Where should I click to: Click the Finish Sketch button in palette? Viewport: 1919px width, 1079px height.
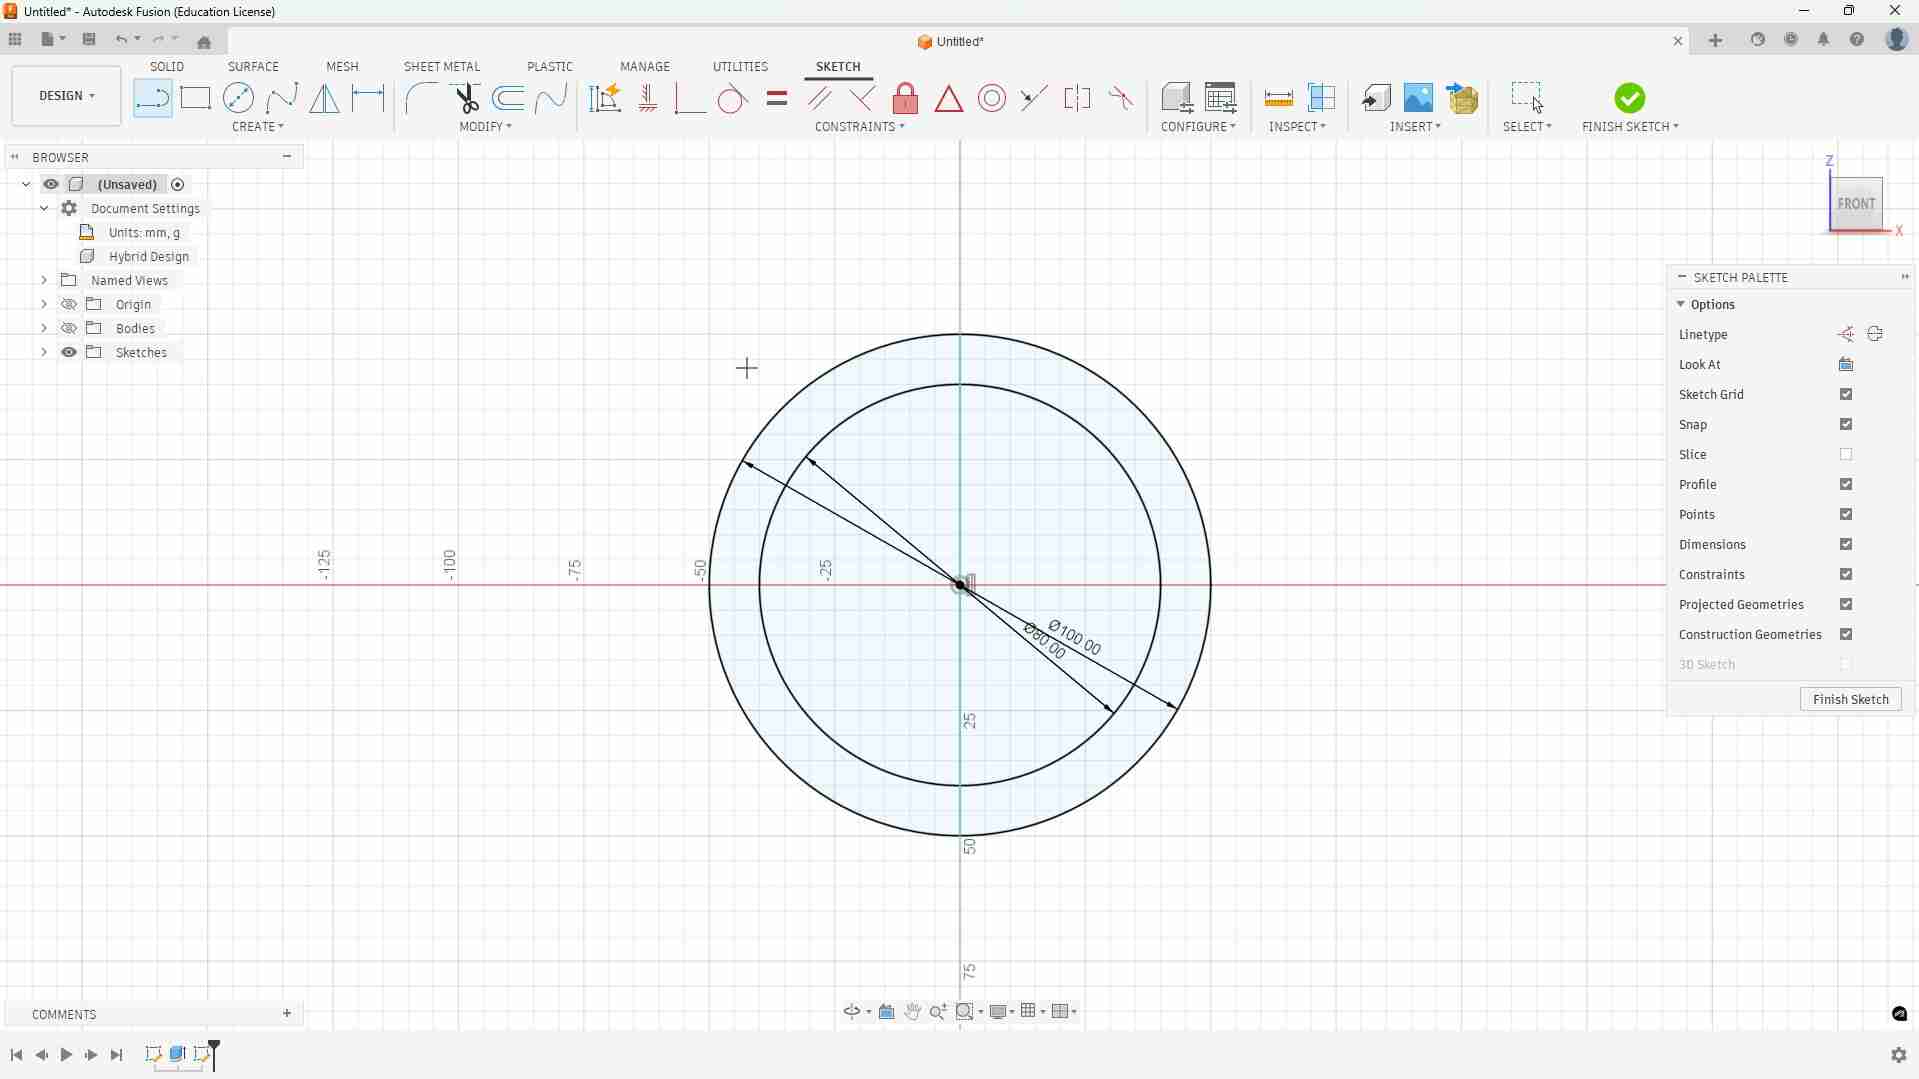click(1851, 700)
